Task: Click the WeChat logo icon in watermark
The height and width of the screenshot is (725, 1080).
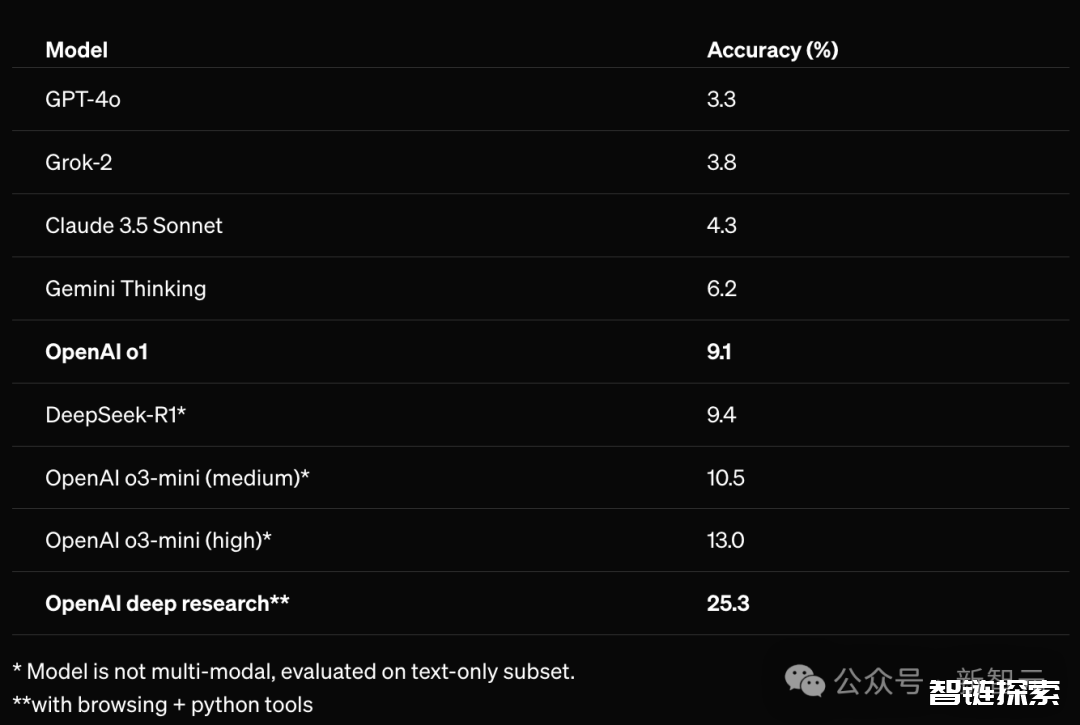Action: [804, 681]
